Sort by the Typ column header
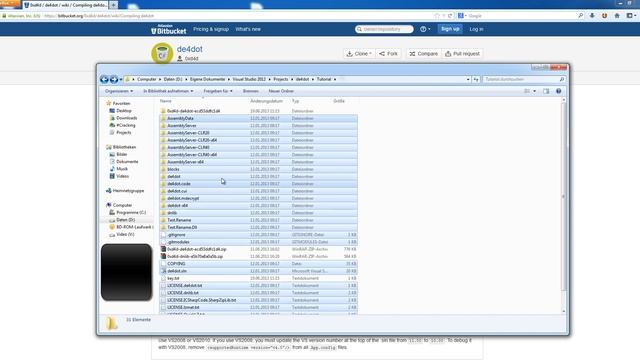This screenshot has height=360, width=640. pos(296,101)
